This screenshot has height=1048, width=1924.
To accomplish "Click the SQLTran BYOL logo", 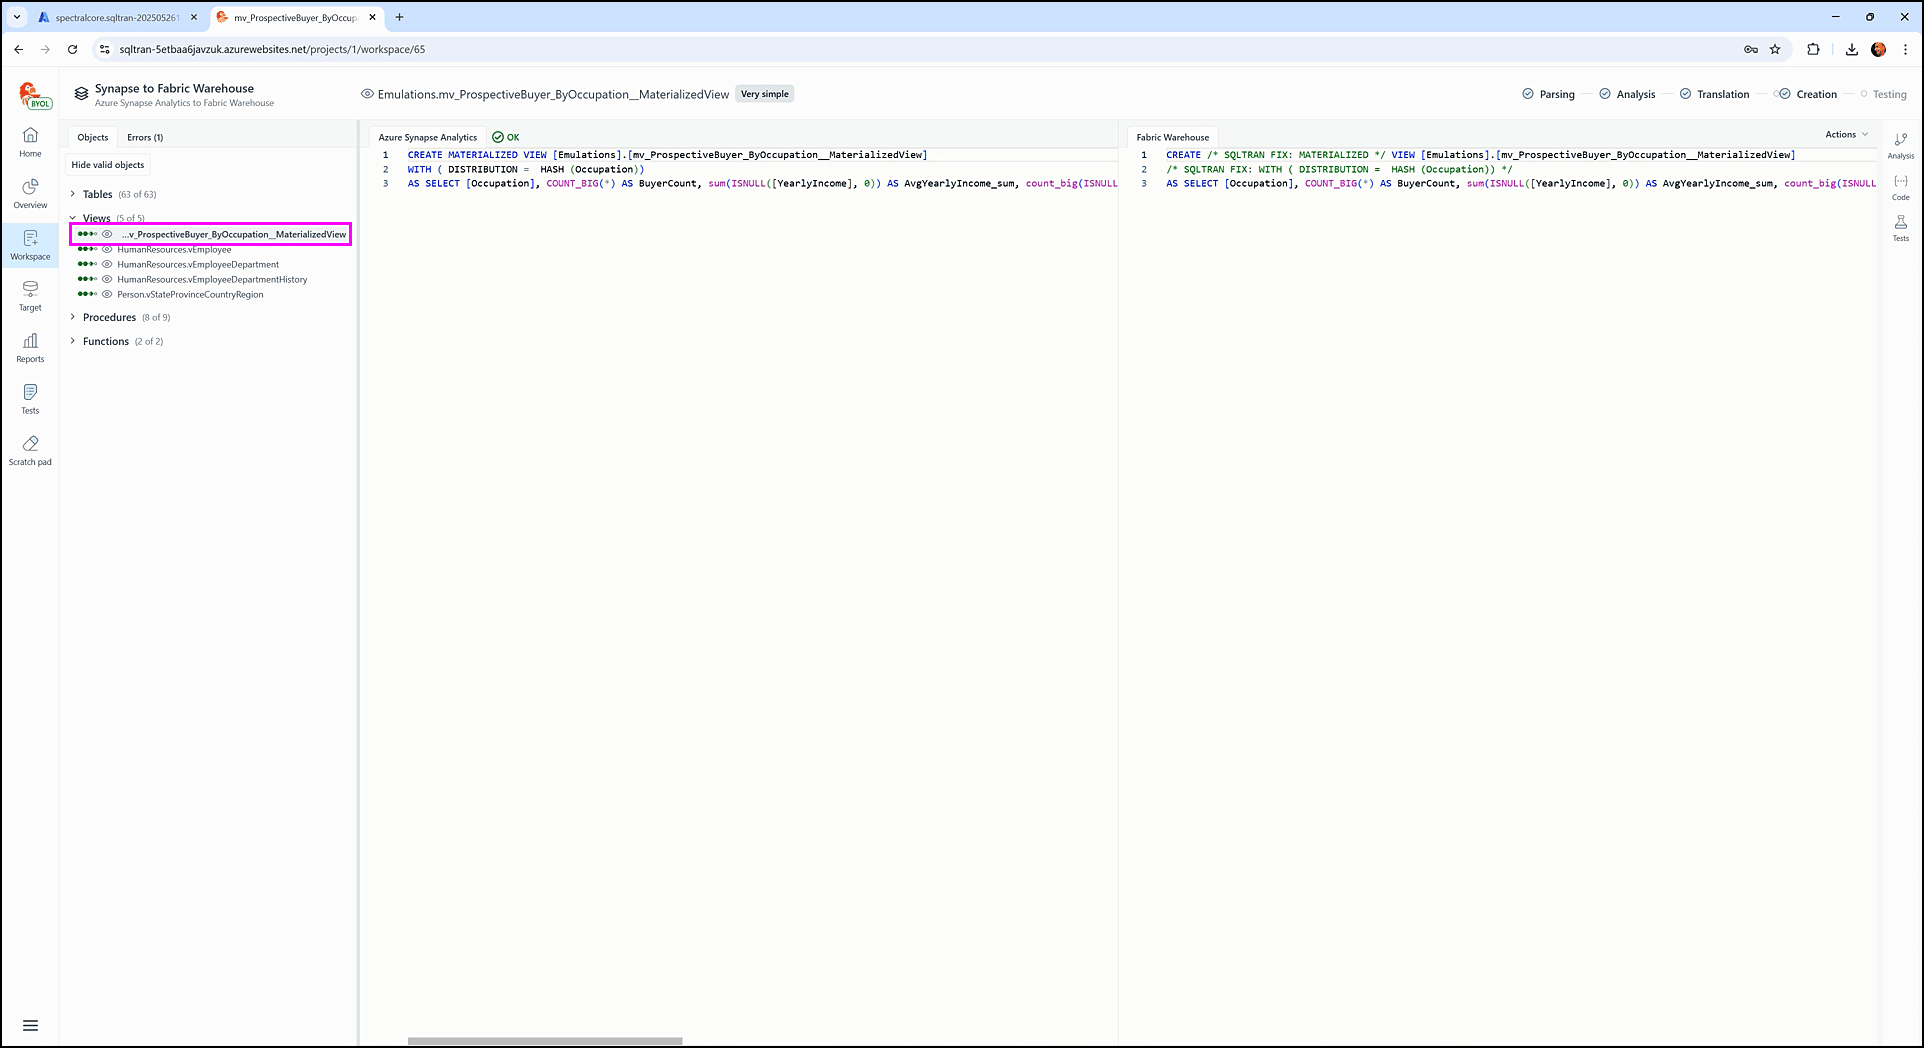I will pyautogui.click(x=34, y=95).
